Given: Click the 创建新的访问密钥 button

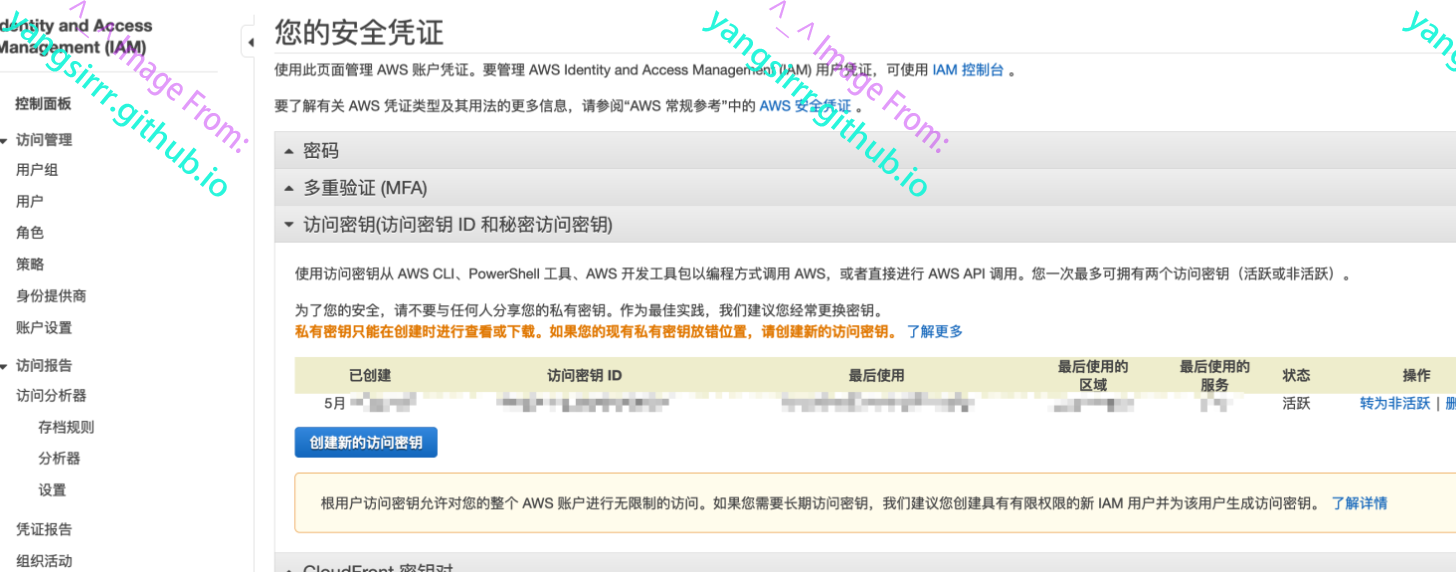Looking at the screenshot, I should (366, 442).
